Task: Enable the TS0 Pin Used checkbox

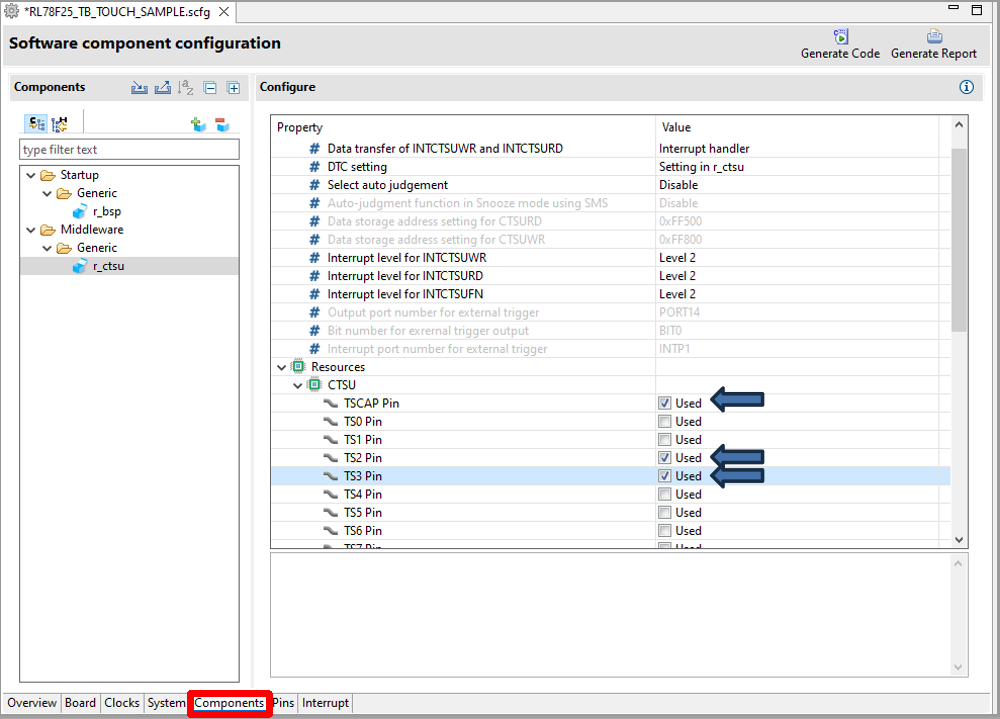Action: click(x=665, y=421)
